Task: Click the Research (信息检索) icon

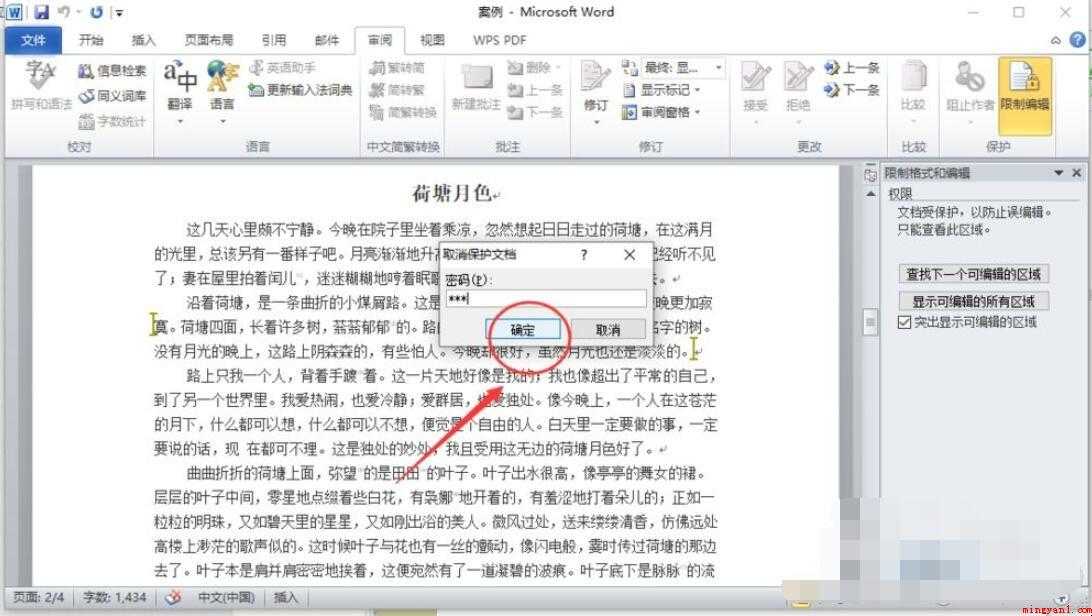Action: click(x=86, y=70)
